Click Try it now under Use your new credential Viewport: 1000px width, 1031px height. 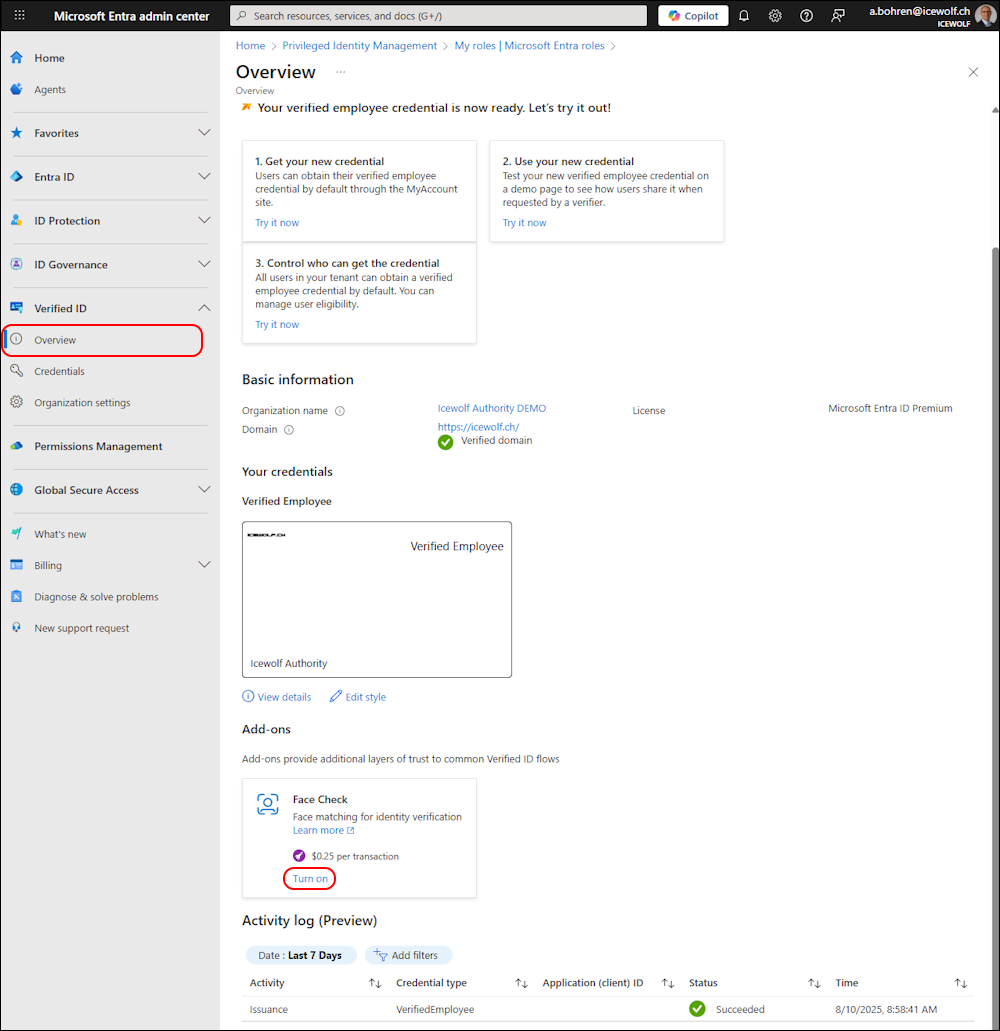524,223
